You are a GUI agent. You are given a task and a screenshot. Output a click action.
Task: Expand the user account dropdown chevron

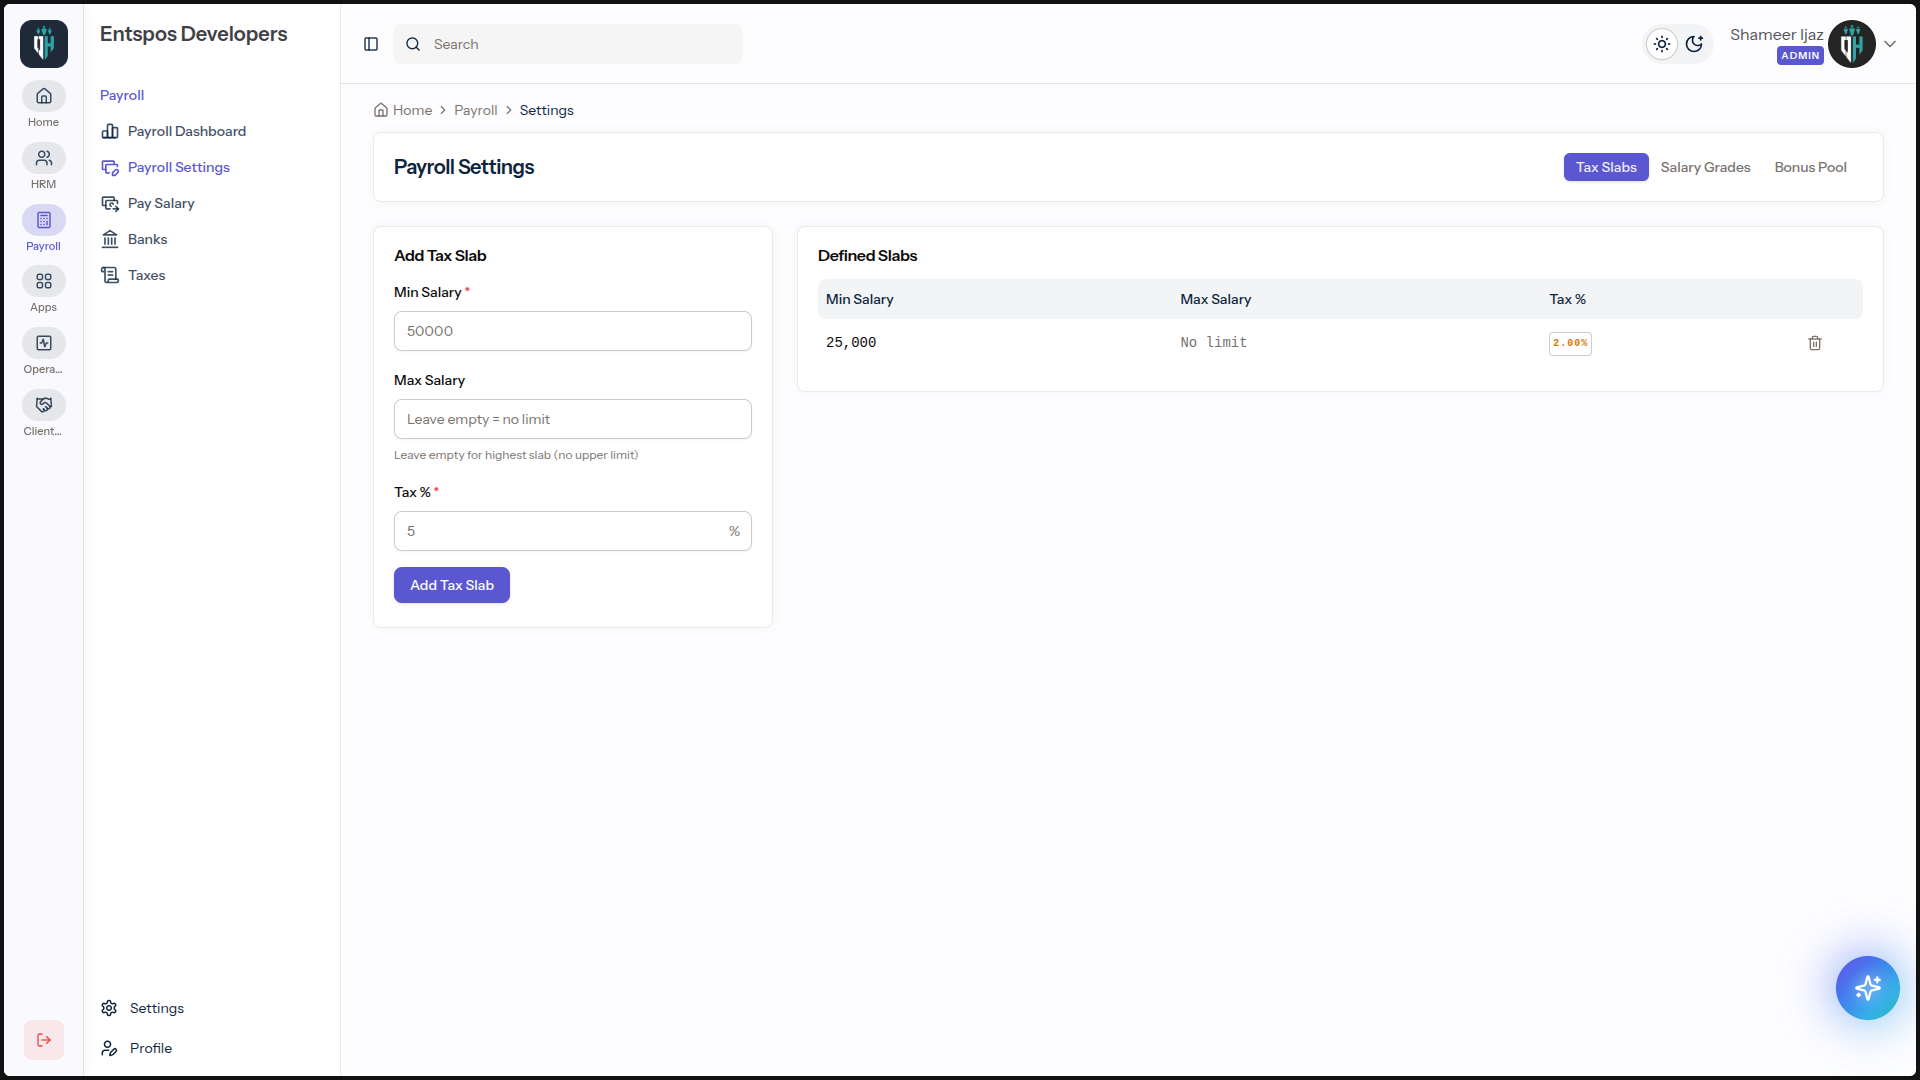[x=1890, y=44]
